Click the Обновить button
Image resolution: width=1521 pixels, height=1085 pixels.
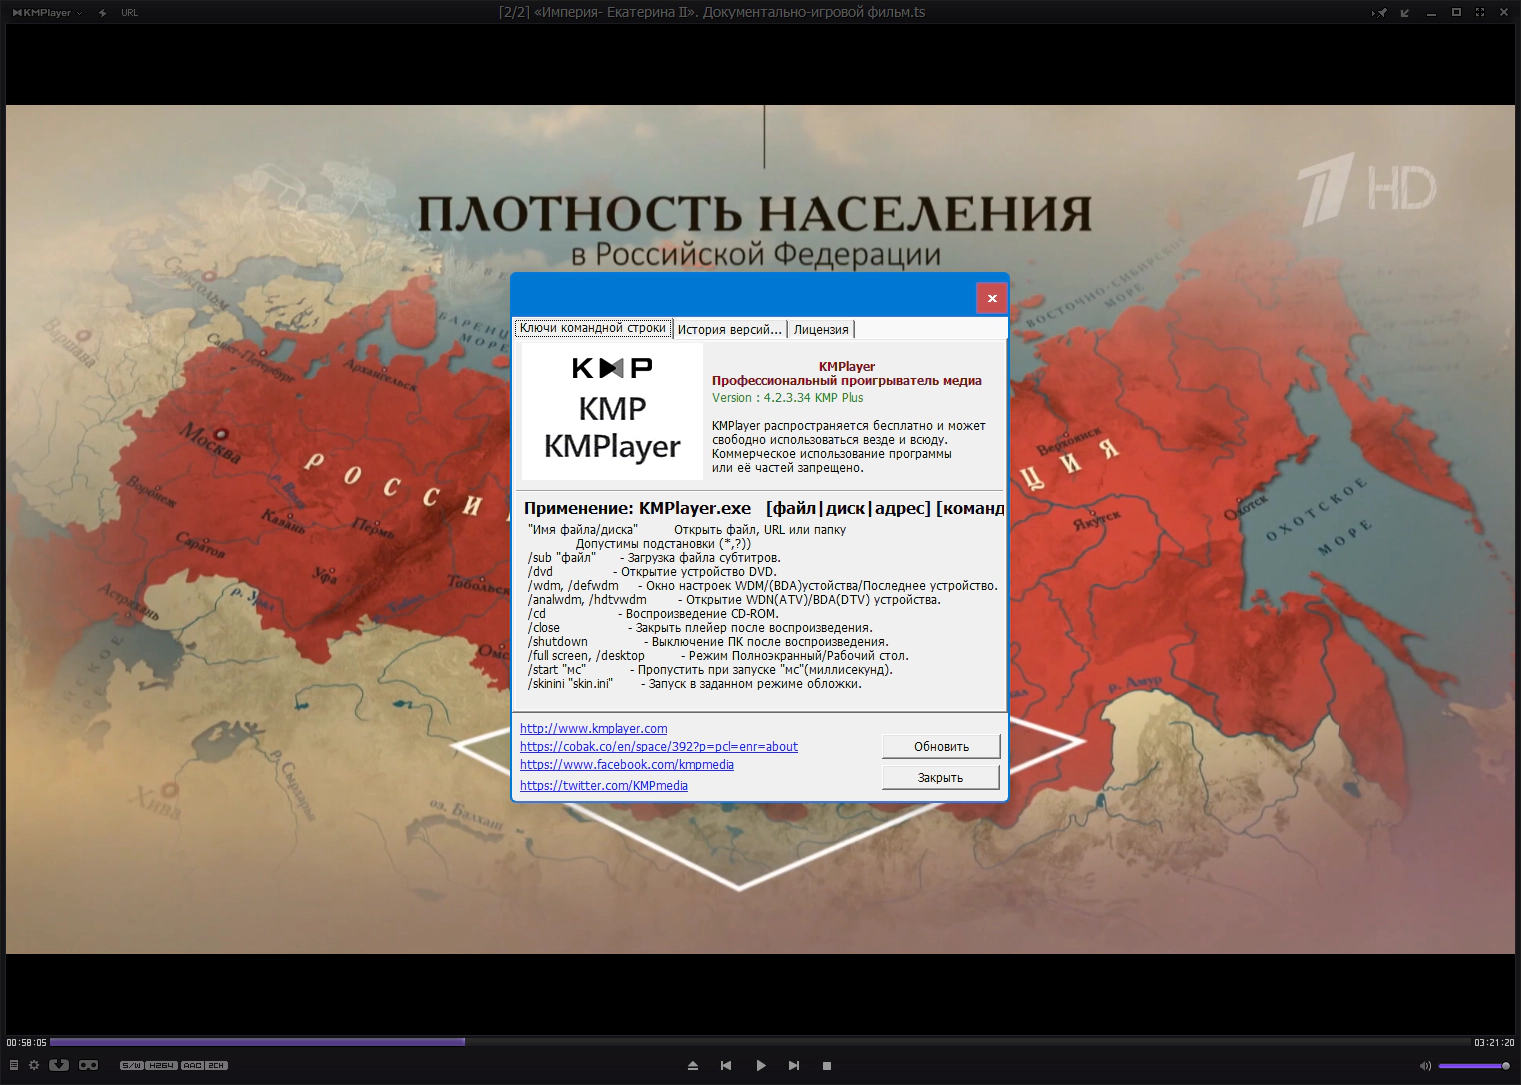(x=940, y=747)
